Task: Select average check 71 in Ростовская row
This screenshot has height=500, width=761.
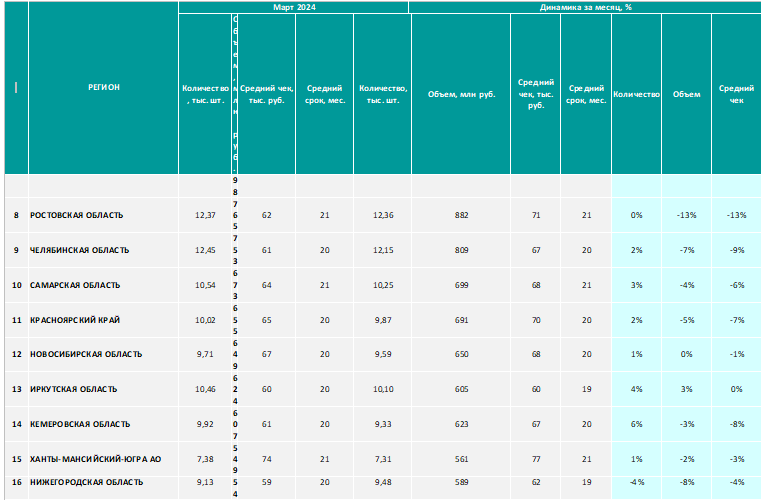Action: click(x=536, y=215)
